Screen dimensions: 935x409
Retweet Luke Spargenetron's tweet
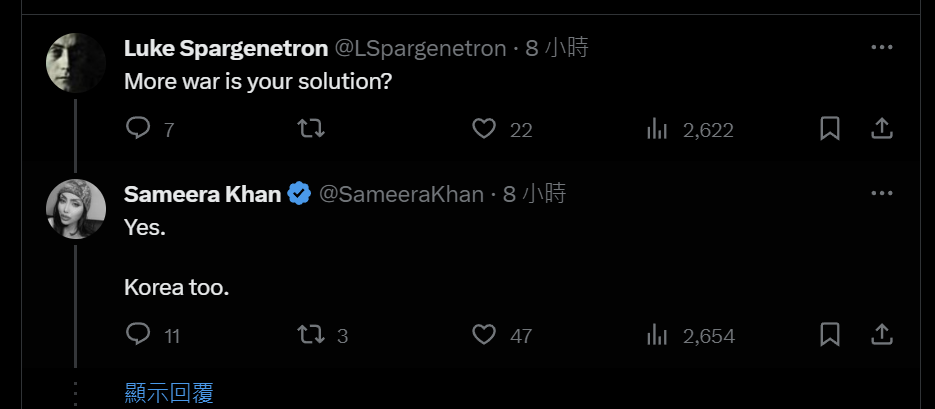point(312,129)
